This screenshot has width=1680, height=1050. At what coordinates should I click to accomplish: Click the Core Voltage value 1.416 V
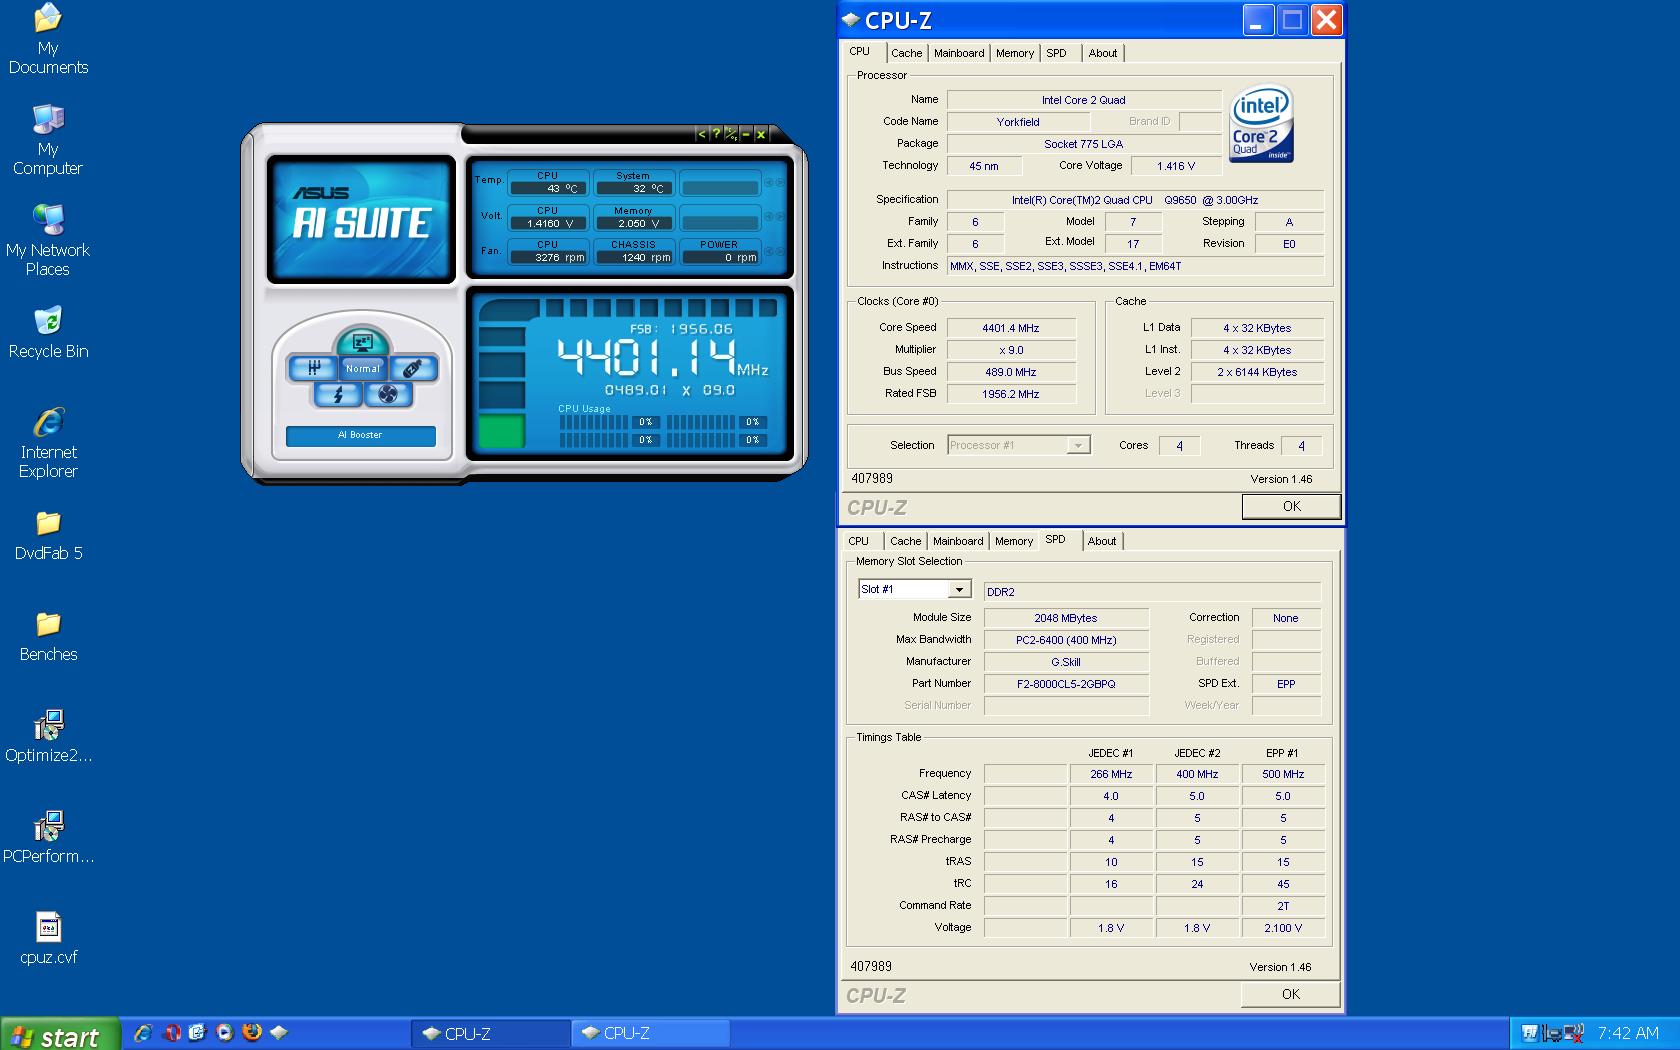(x=1176, y=166)
